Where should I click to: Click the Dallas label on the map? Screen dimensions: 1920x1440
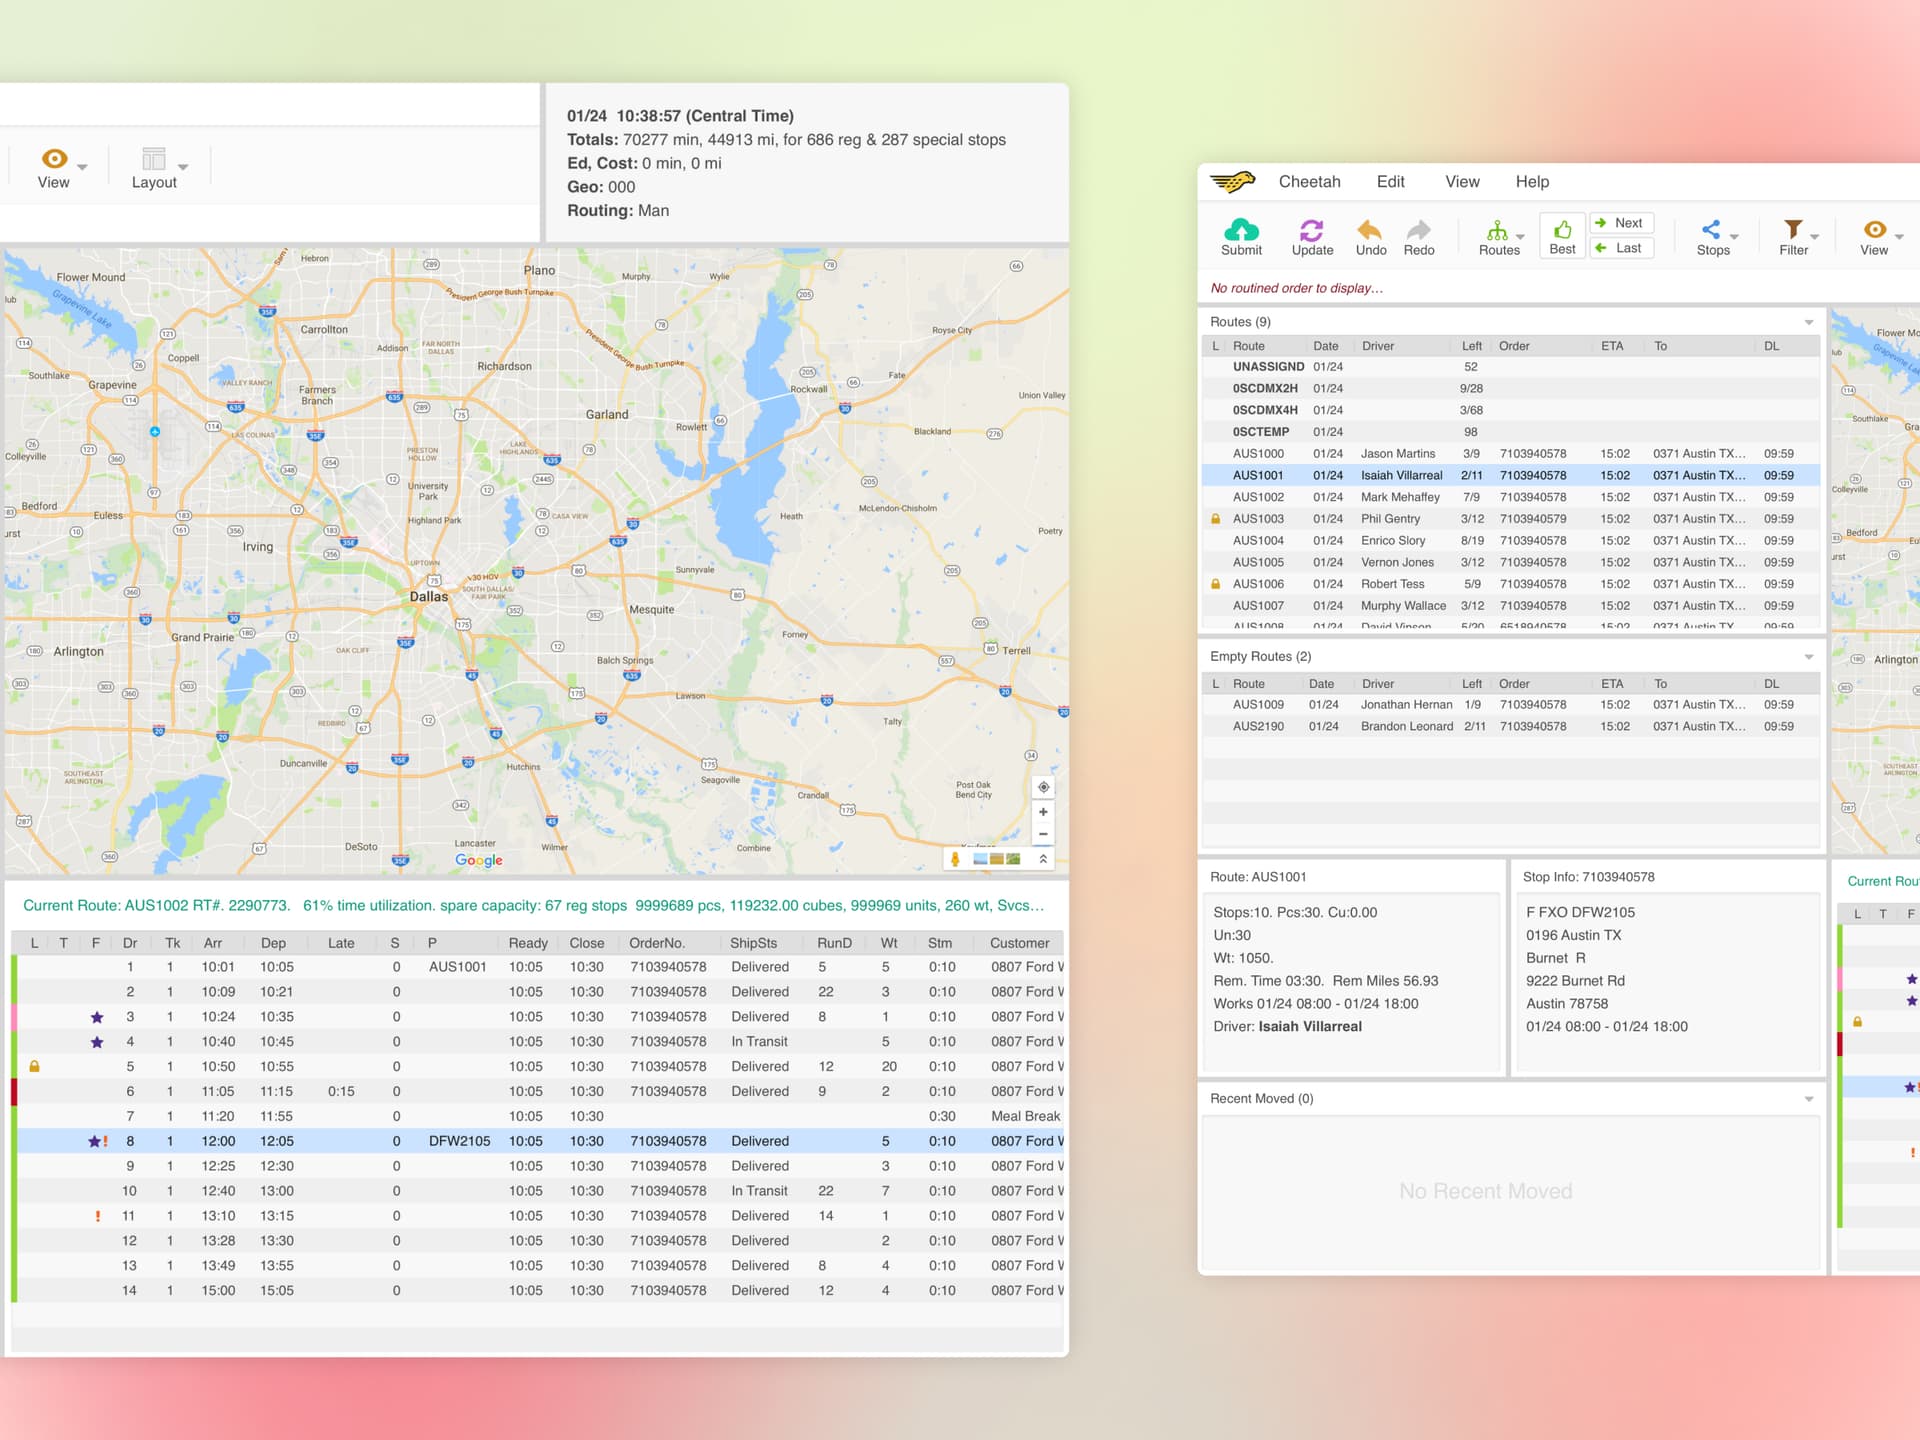click(429, 597)
